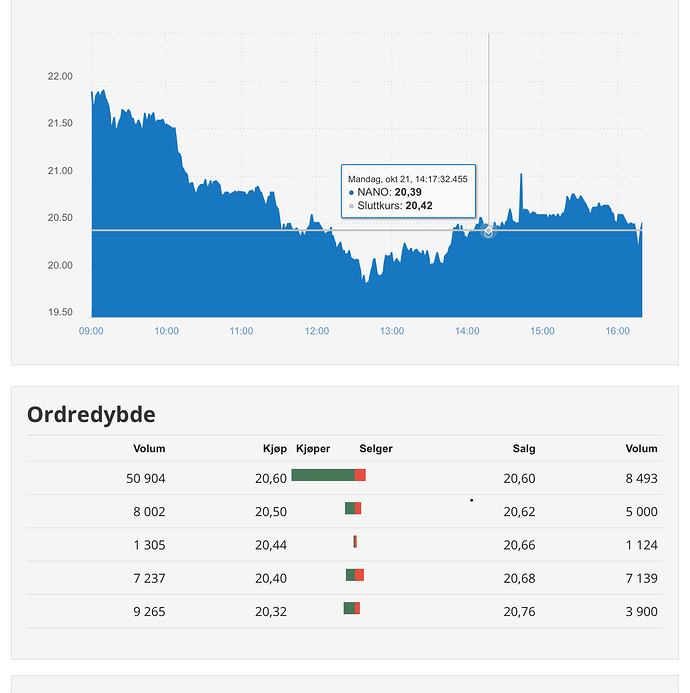The width and height of the screenshot is (690, 693).
Task: Click the depth bar in the 1 305 row
Action: click(355, 541)
